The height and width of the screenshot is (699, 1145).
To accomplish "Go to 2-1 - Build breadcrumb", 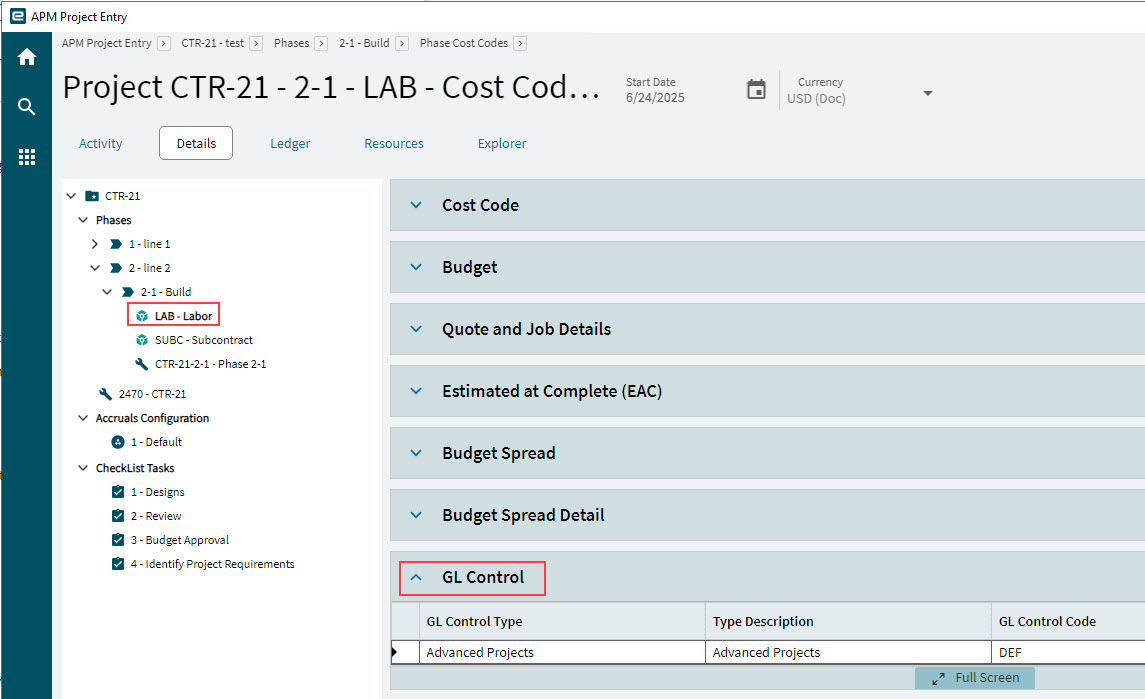I will [364, 43].
